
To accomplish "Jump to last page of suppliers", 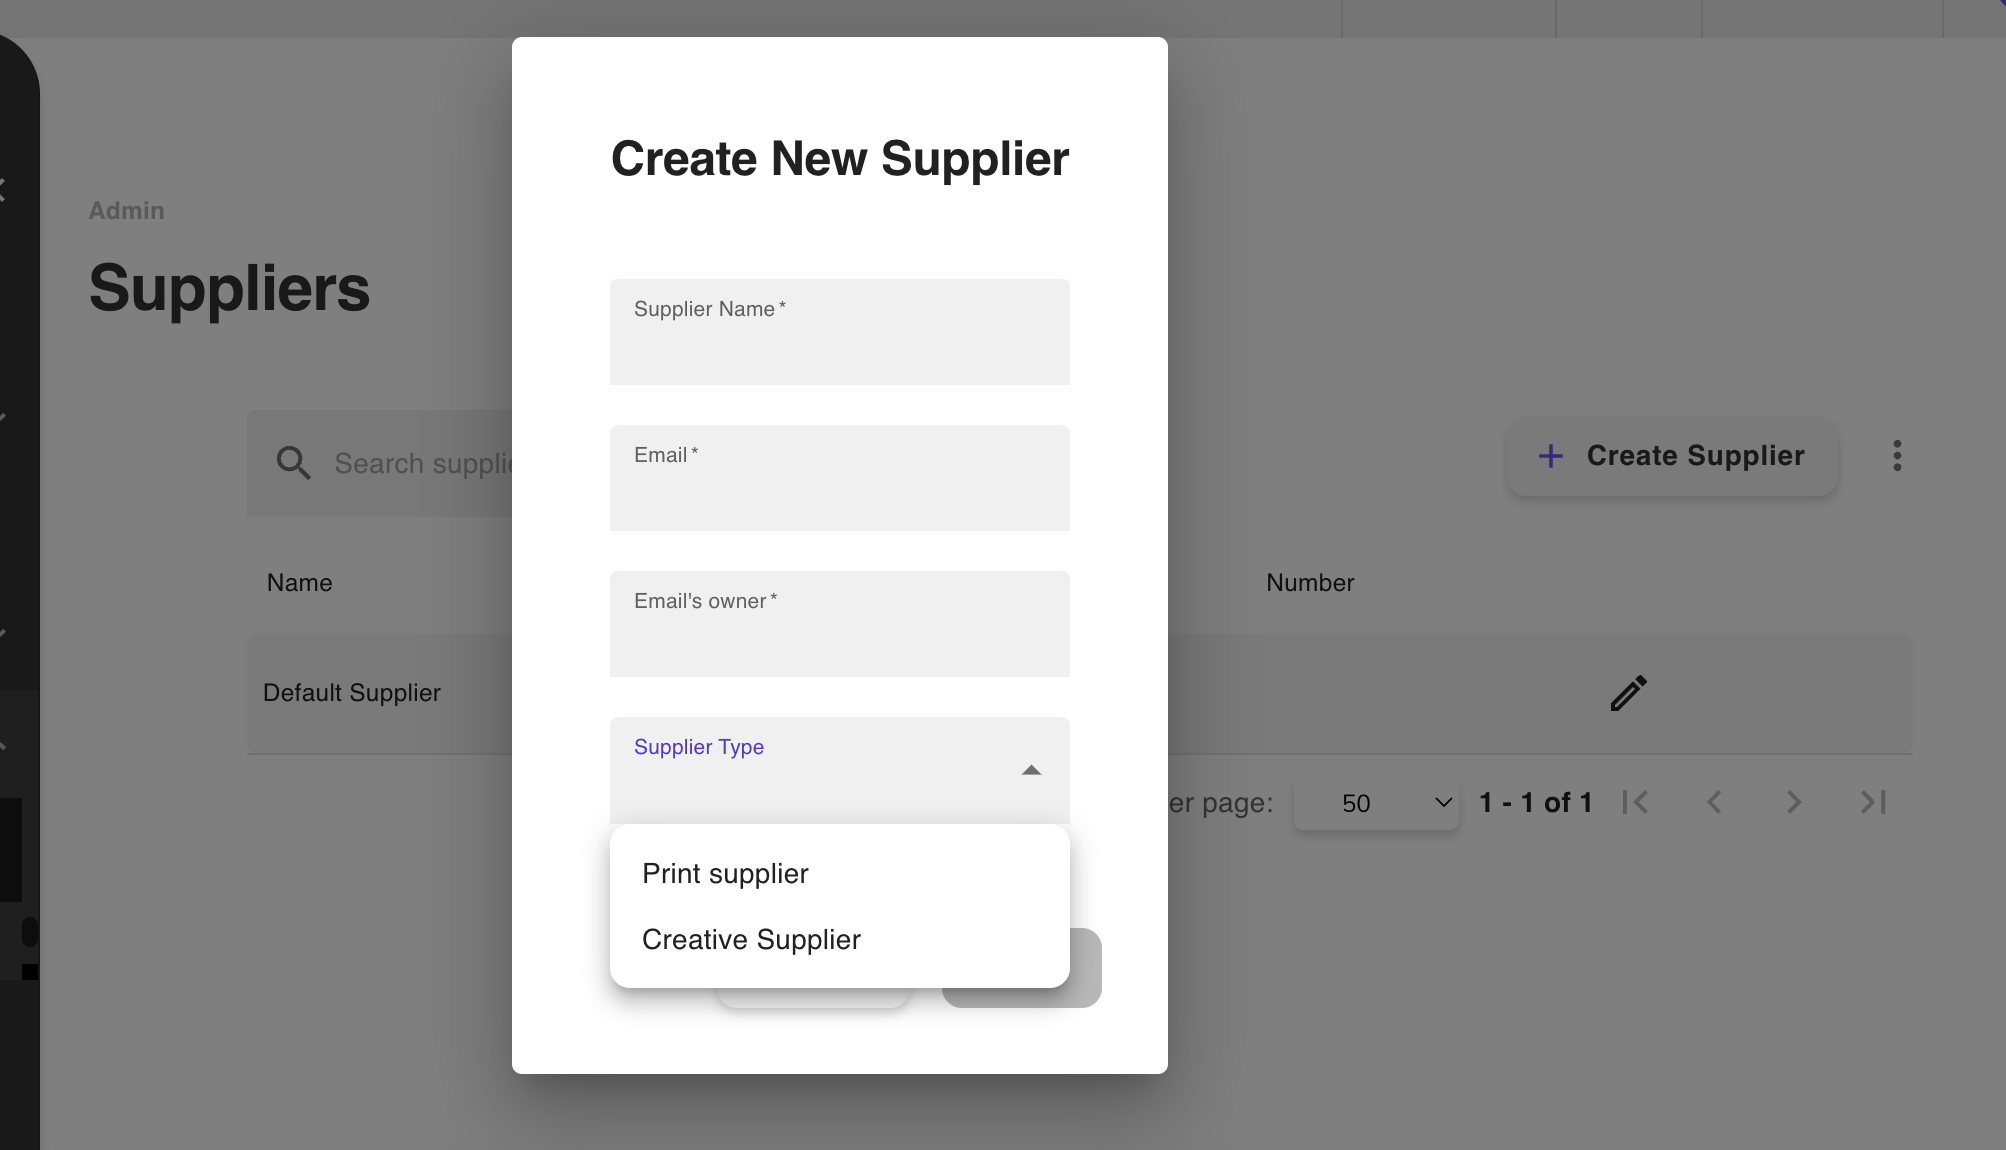I will click(x=1873, y=802).
